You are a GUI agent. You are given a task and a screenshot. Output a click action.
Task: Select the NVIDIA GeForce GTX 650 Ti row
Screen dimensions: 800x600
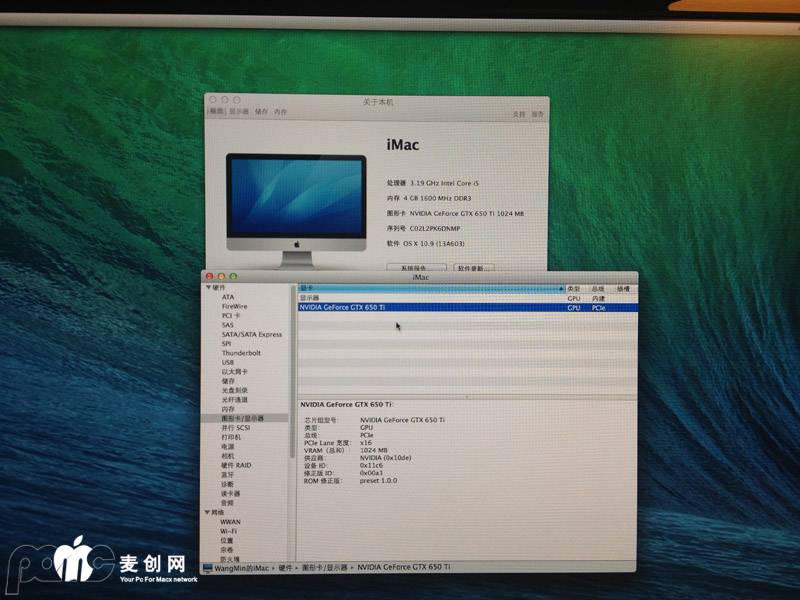tap(428, 308)
